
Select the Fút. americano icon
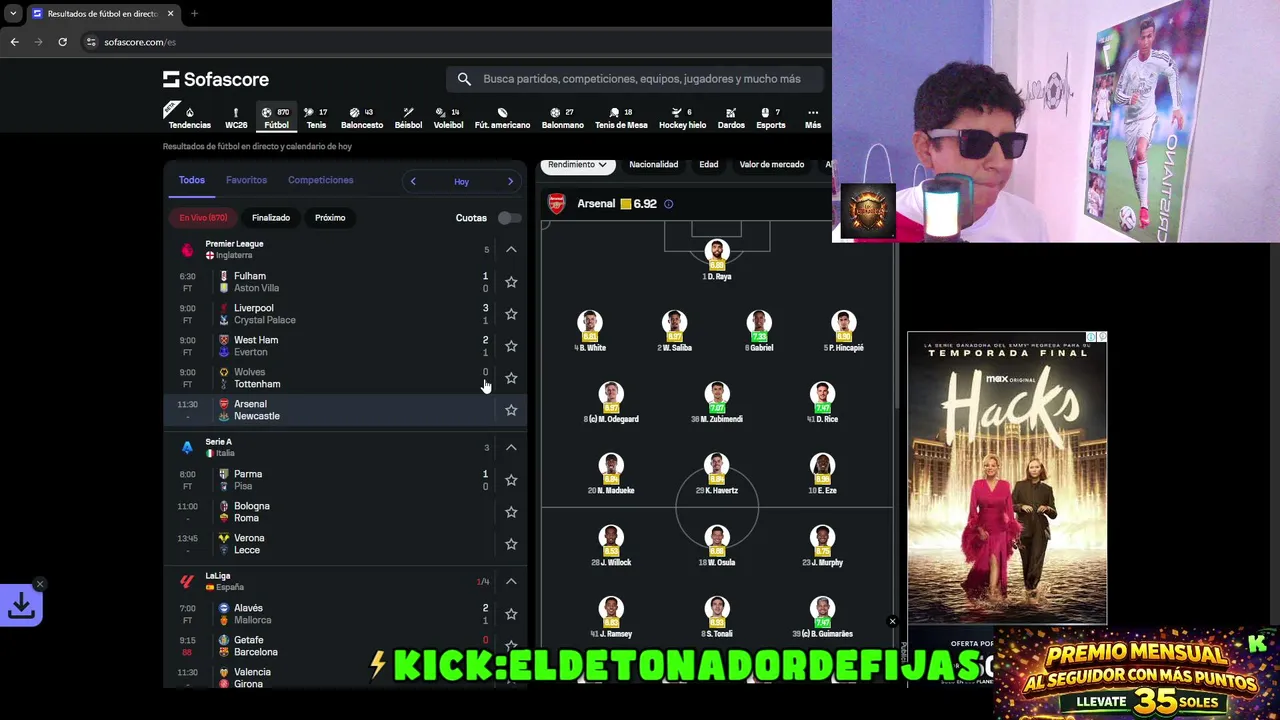[502, 118]
